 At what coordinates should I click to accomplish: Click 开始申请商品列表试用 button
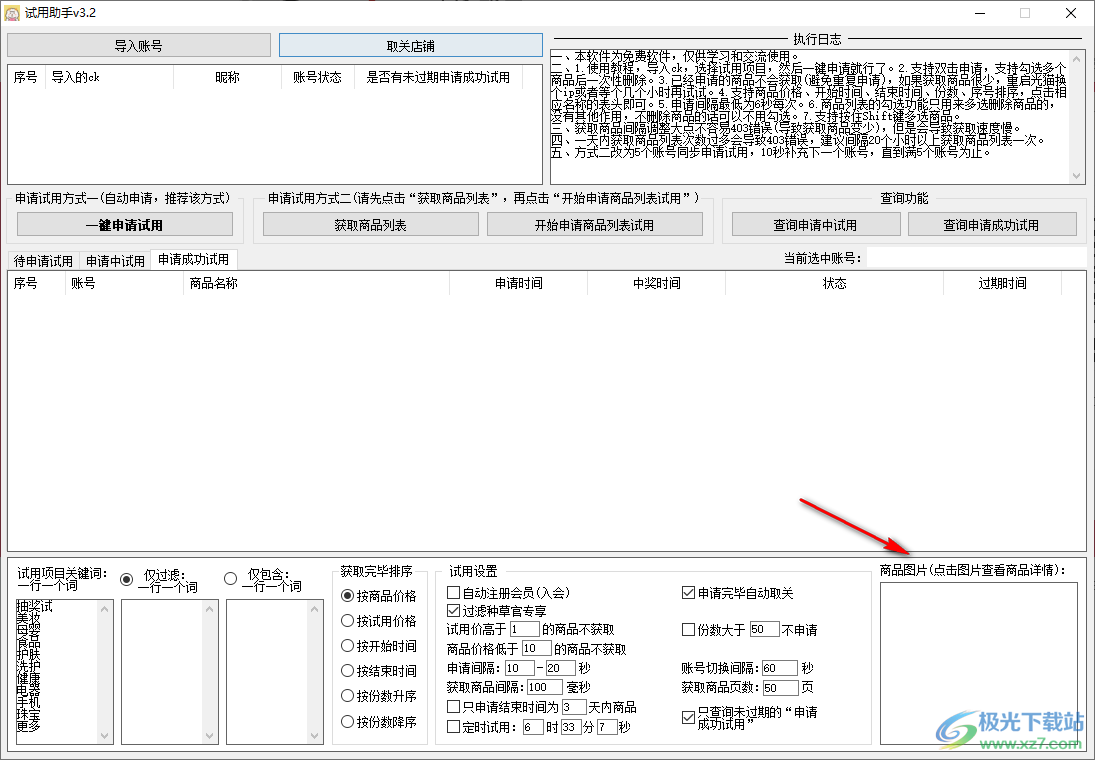coord(594,225)
